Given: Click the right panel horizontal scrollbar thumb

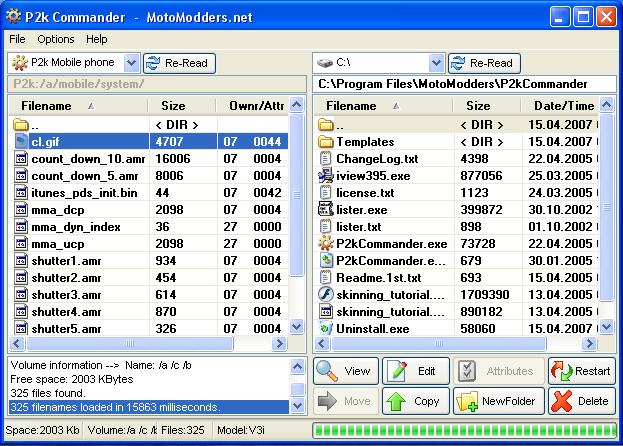Looking at the screenshot, I should (439, 344).
